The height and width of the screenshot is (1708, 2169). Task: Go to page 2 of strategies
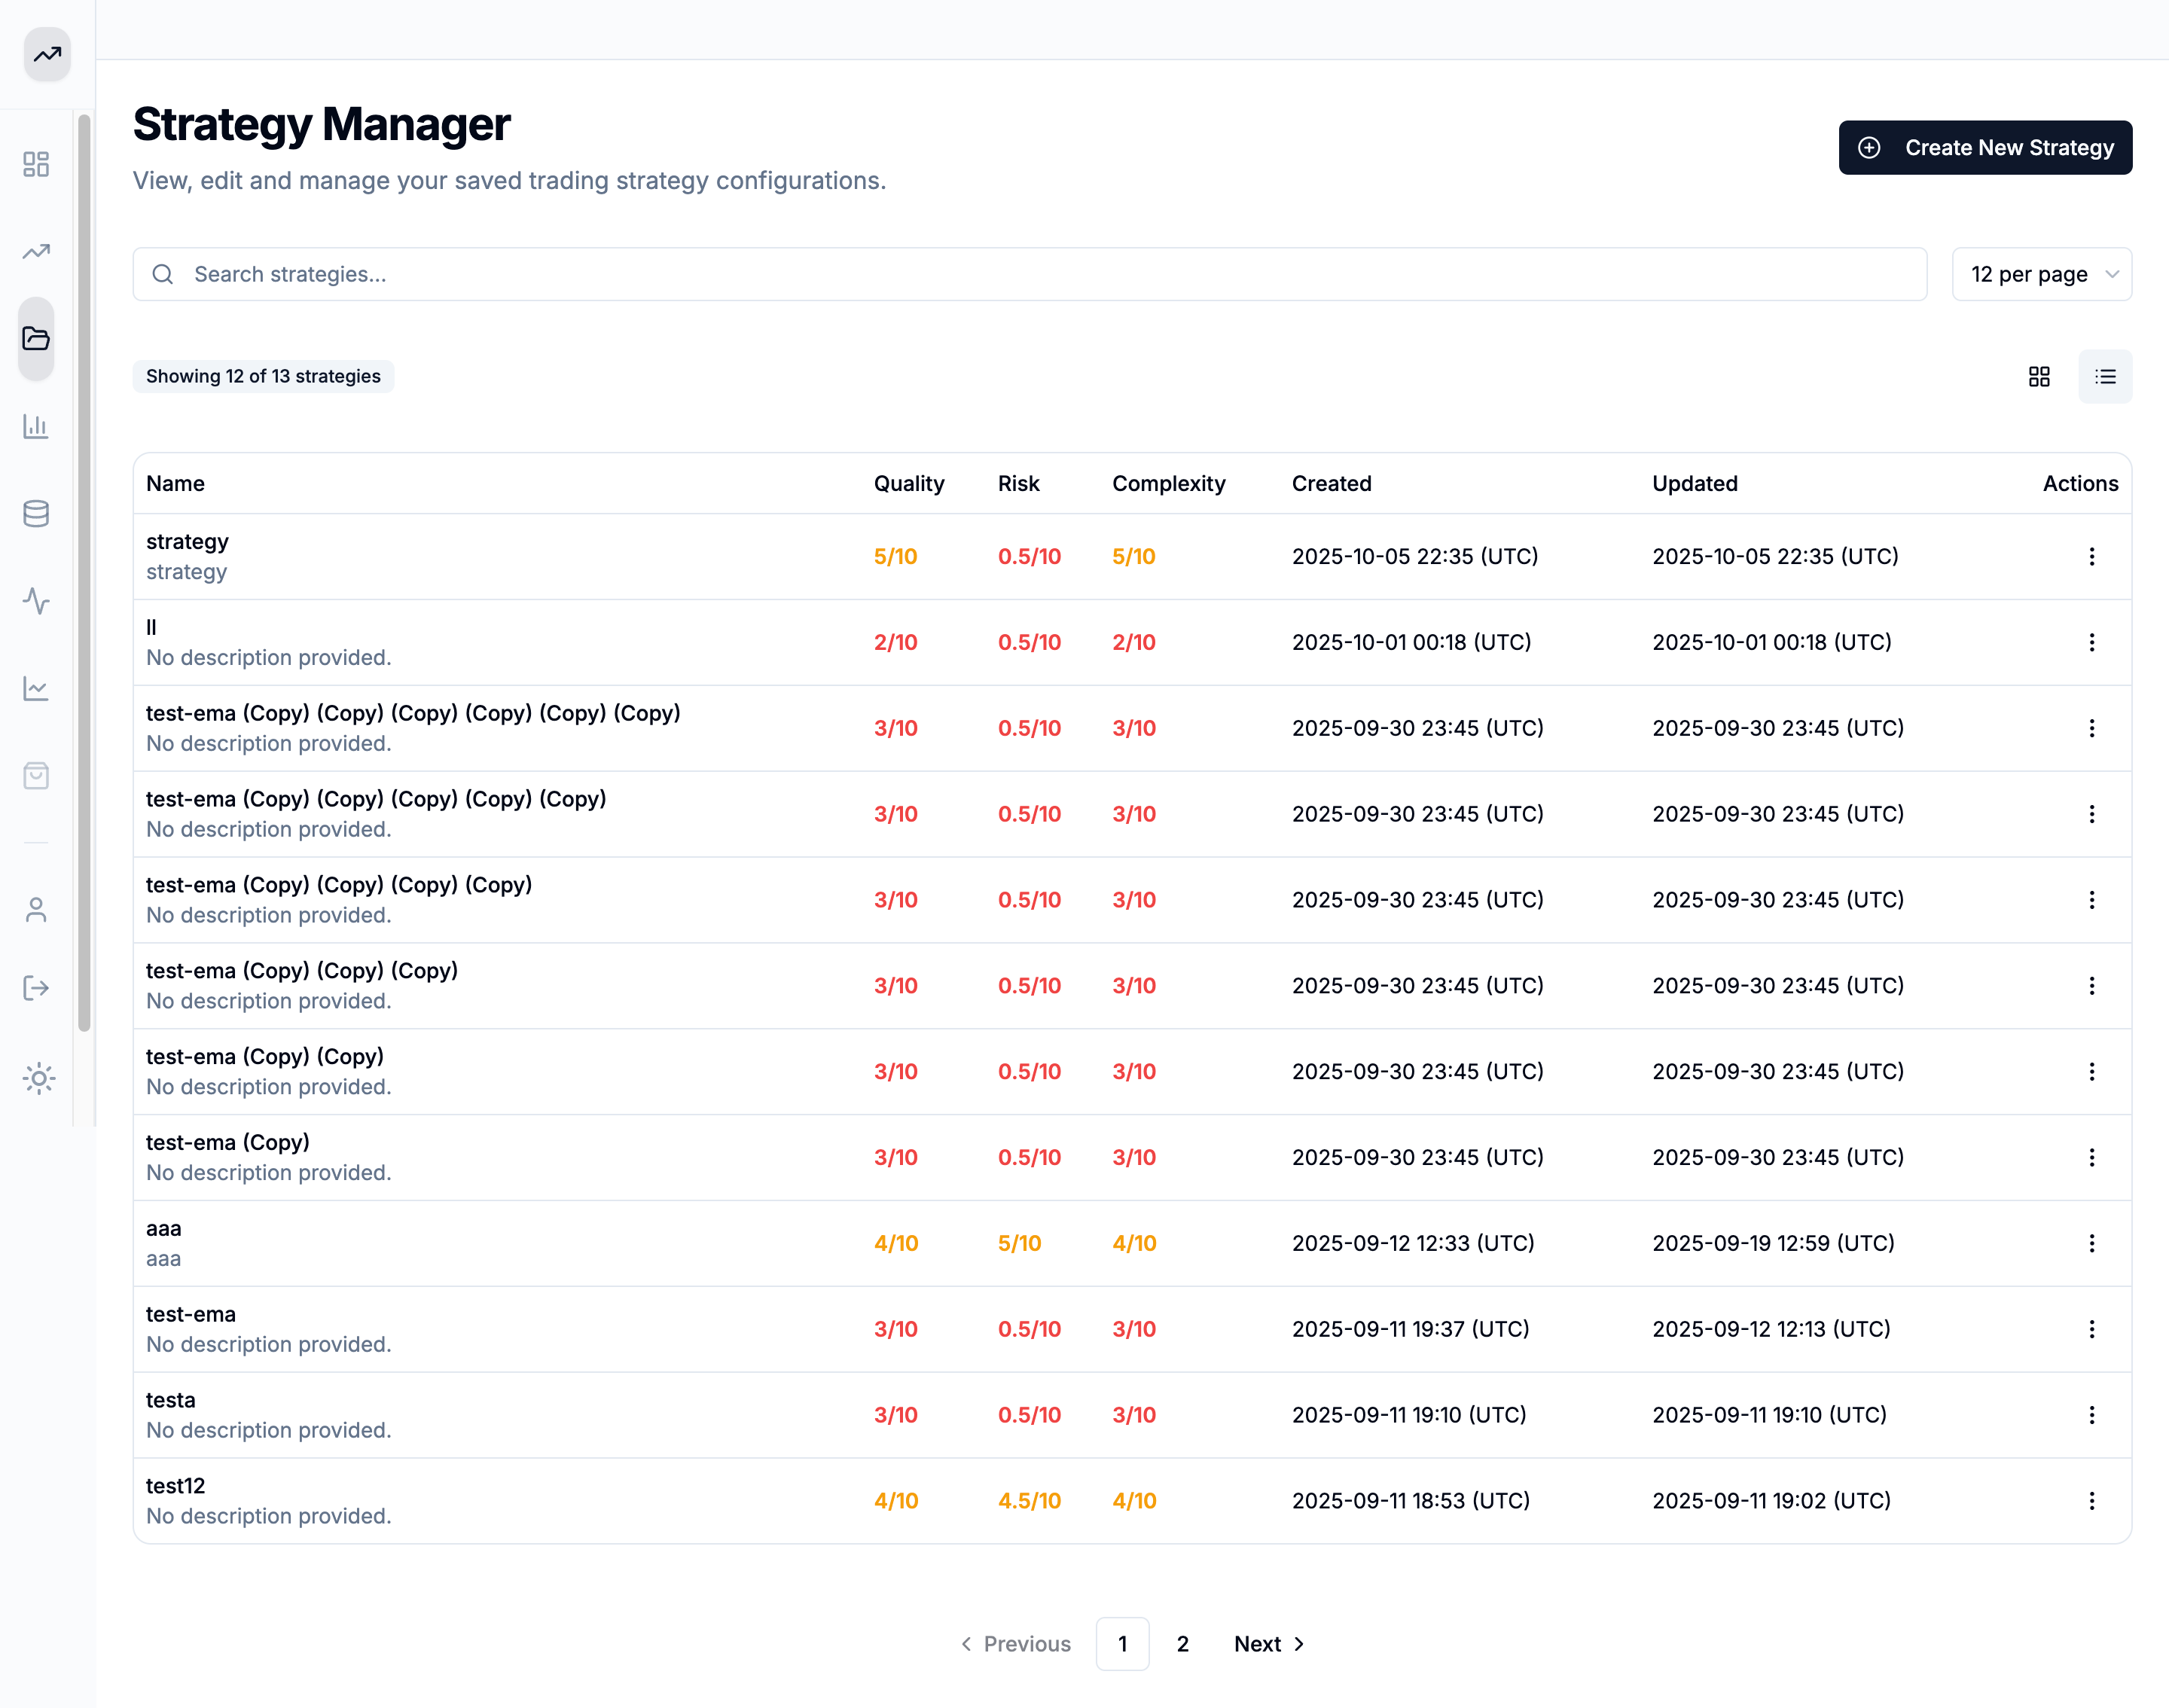coord(1182,1644)
